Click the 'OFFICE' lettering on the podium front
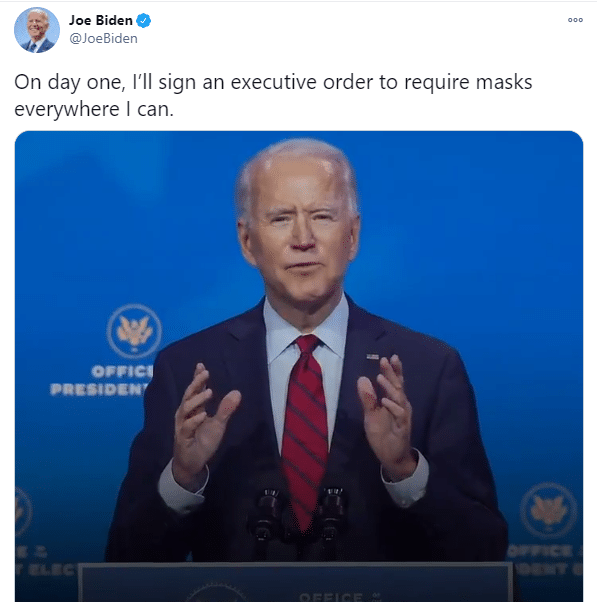The width and height of the screenshot is (597, 602). (x=331, y=597)
